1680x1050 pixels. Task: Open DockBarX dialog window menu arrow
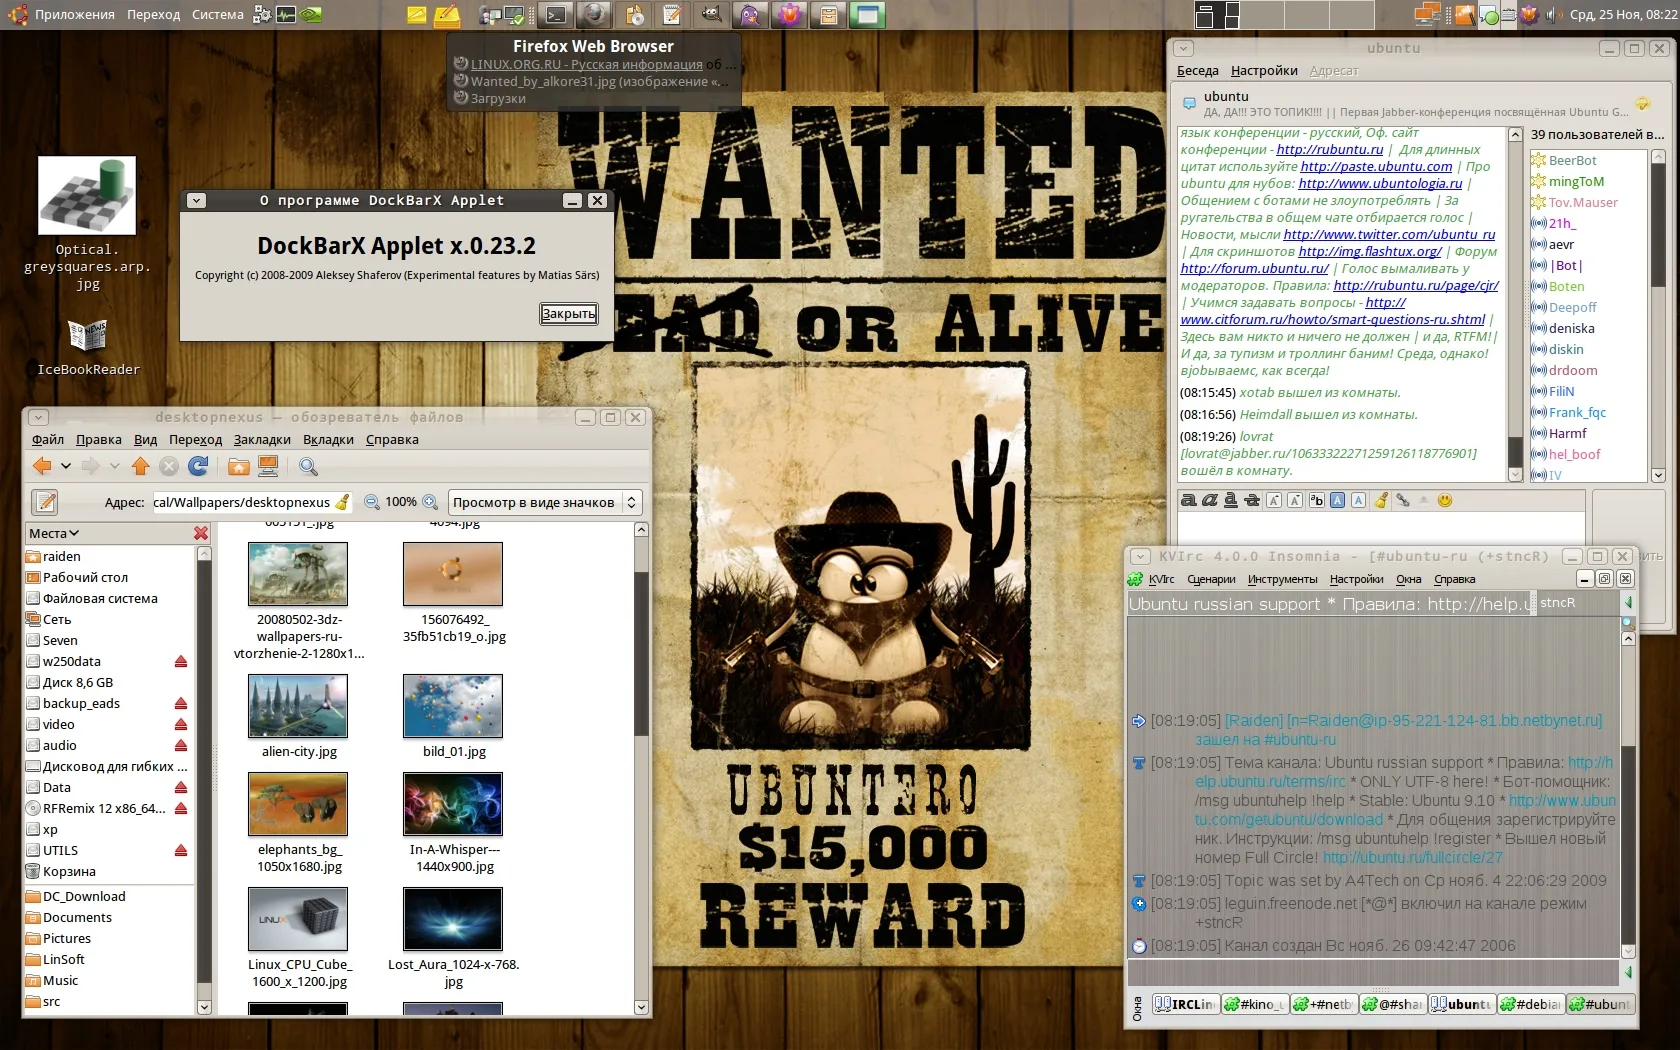pos(196,200)
